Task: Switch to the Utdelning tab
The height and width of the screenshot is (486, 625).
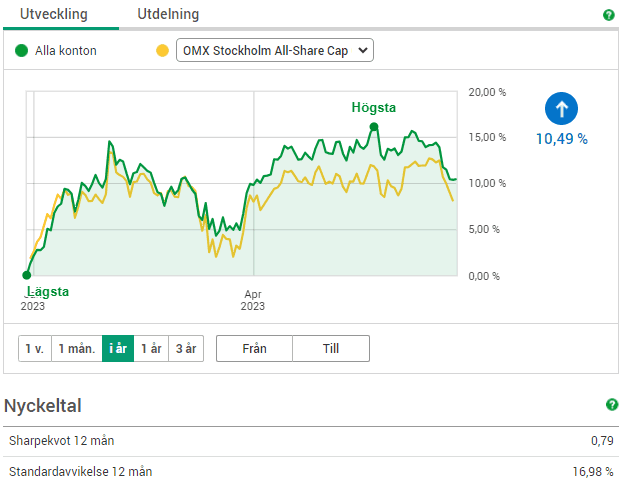Action: click(168, 15)
